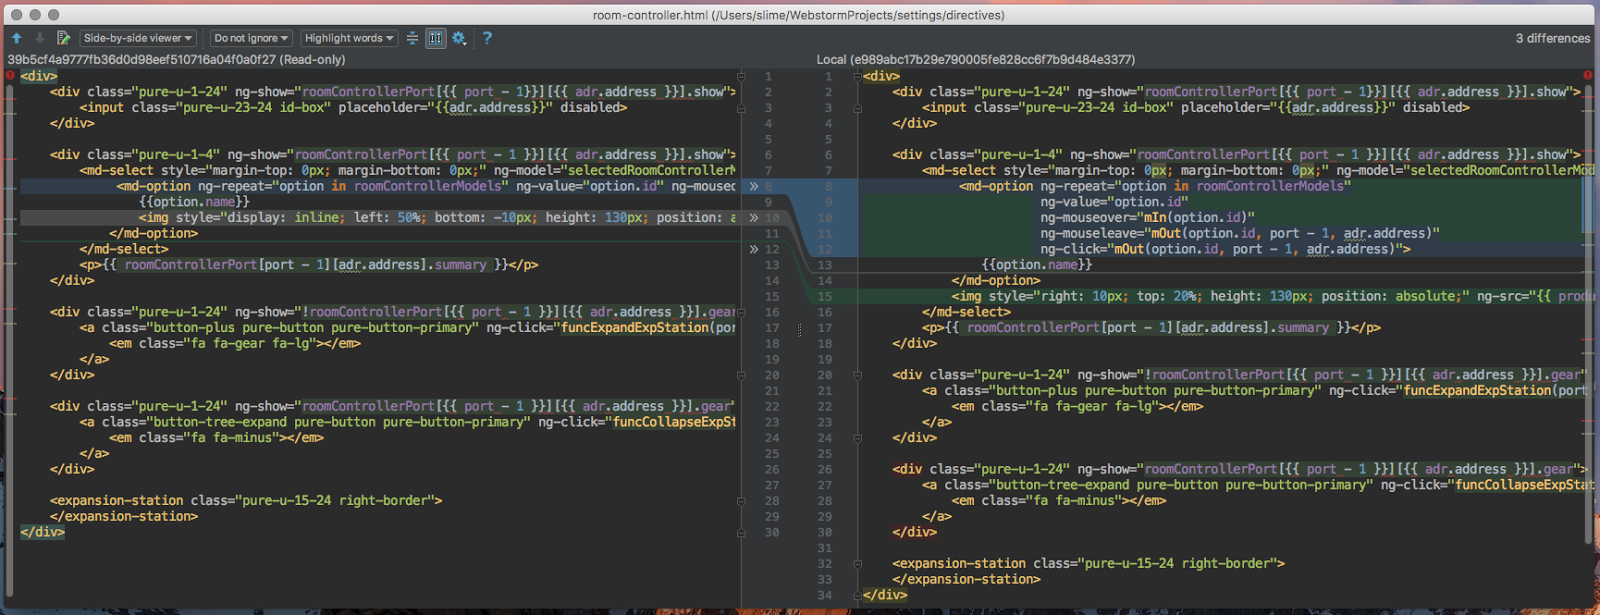Click the red error indicator in the right pane corner
Viewport: 1600px width, 615px height.
tap(1587, 76)
